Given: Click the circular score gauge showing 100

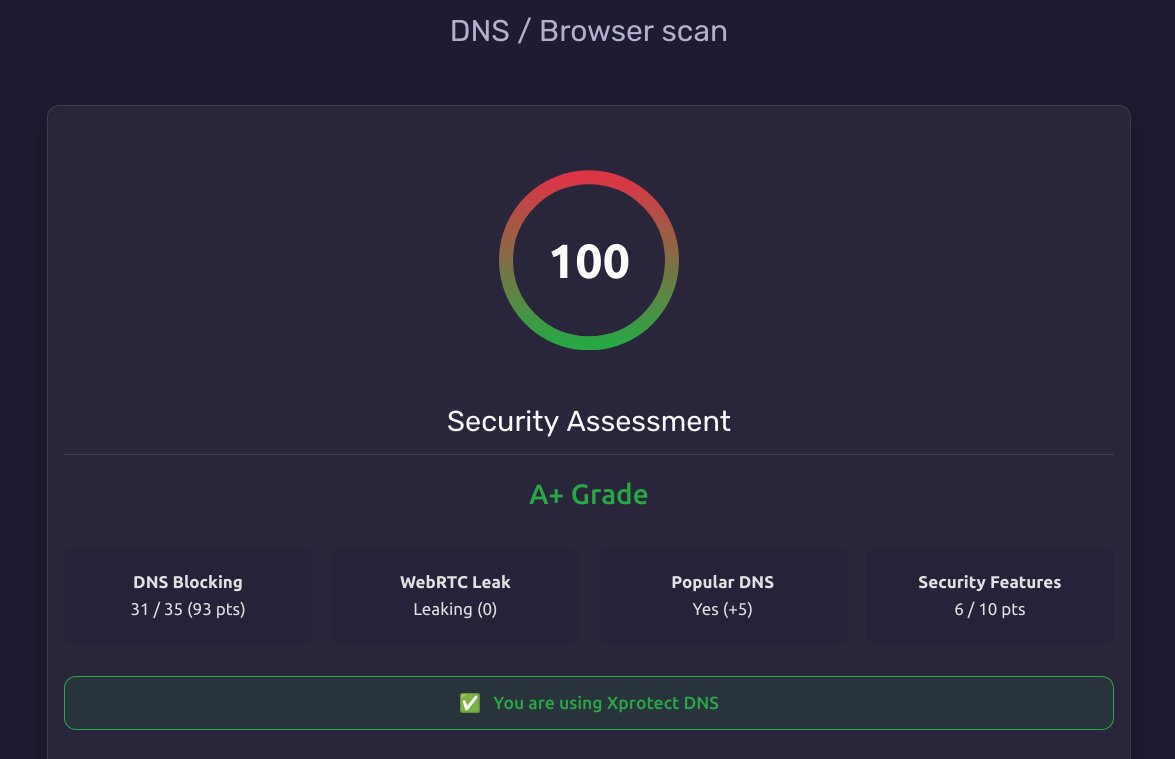Looking at the screenshot, I should [x=589, y=260].
